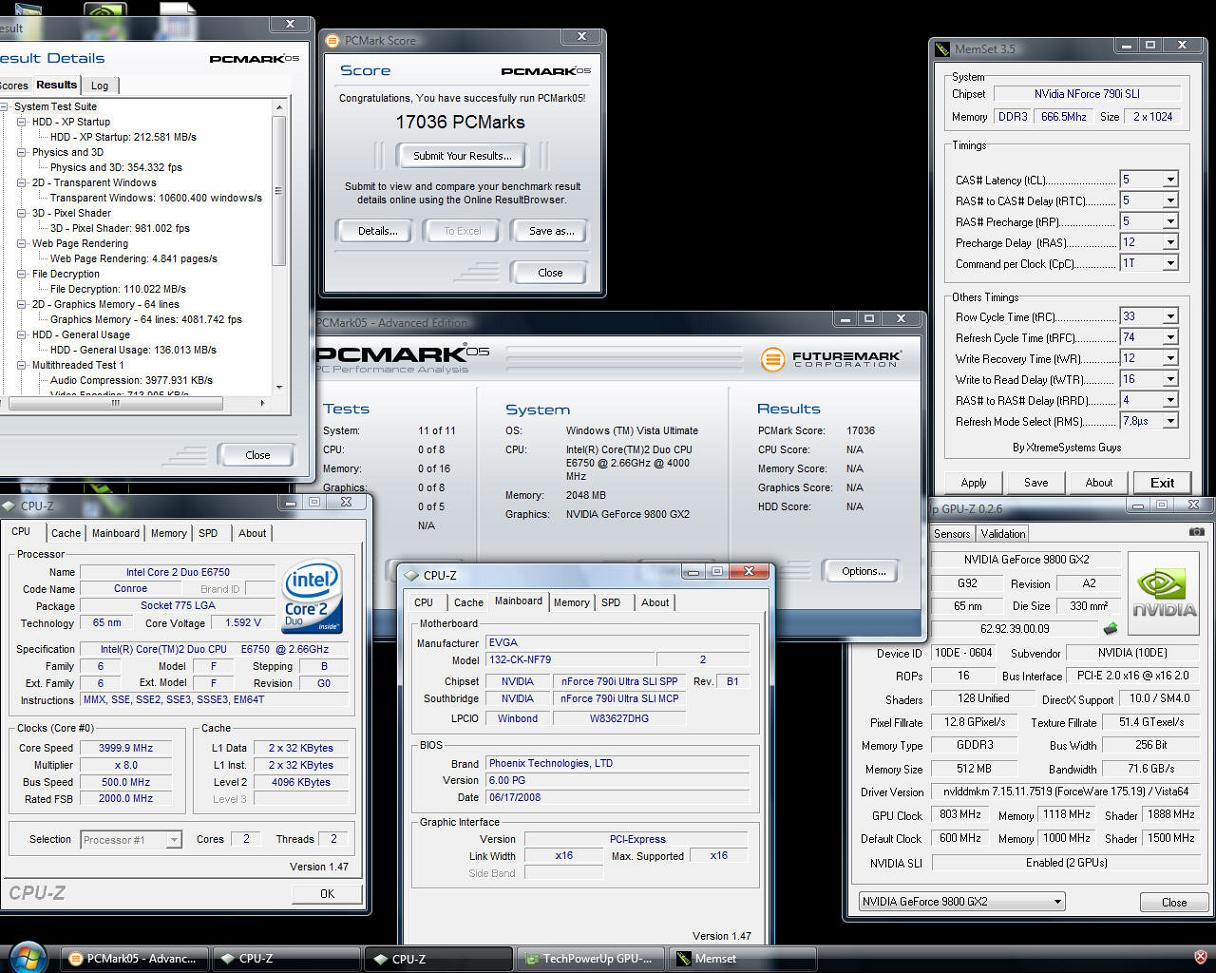Image resolution: width=1216 pixels, height=973 pixels.
Task: Open the Log tab in Result Details
Action: point(100,86)
